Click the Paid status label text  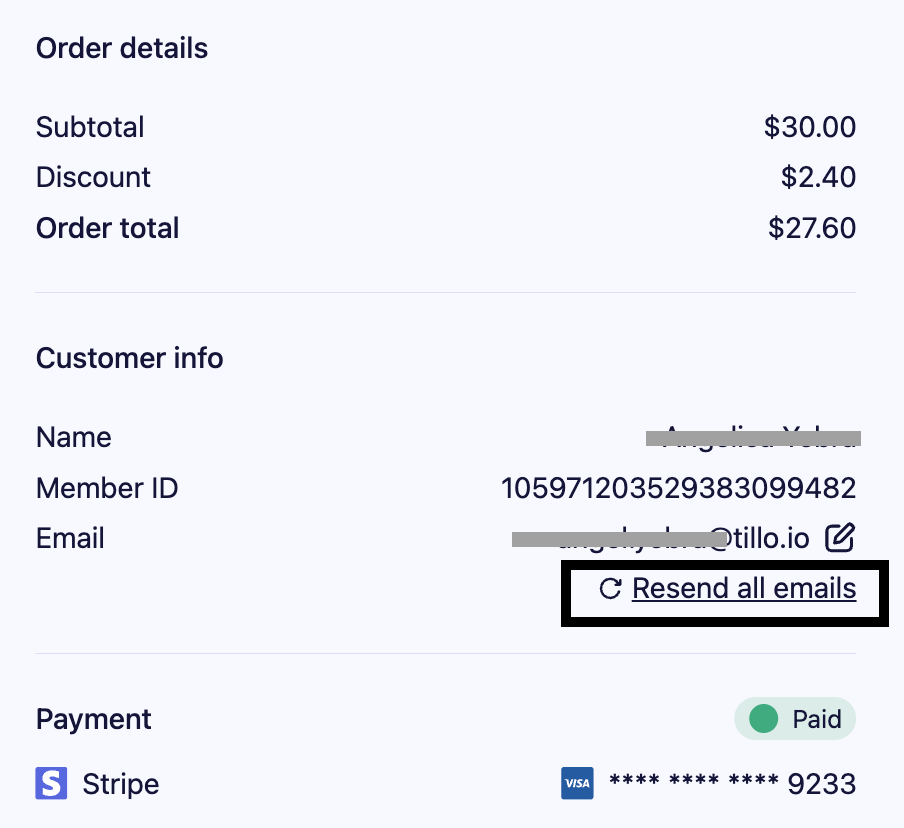817,719
